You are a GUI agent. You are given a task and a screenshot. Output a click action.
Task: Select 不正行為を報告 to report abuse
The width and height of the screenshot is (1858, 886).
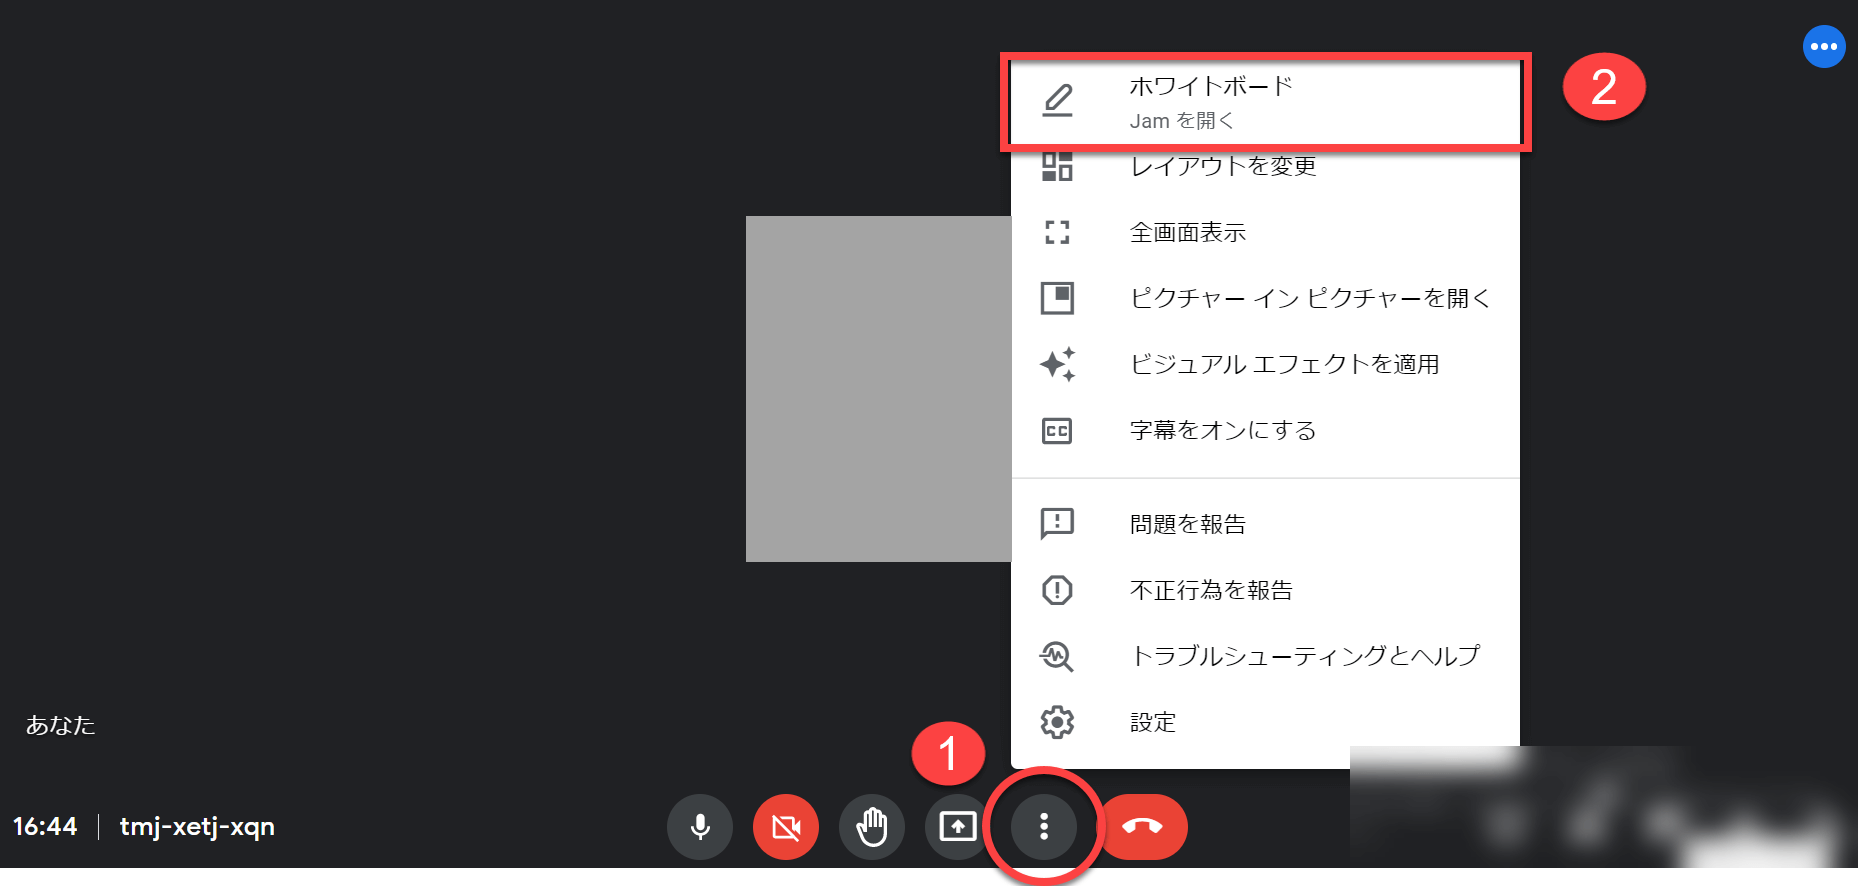(1211, 590)
